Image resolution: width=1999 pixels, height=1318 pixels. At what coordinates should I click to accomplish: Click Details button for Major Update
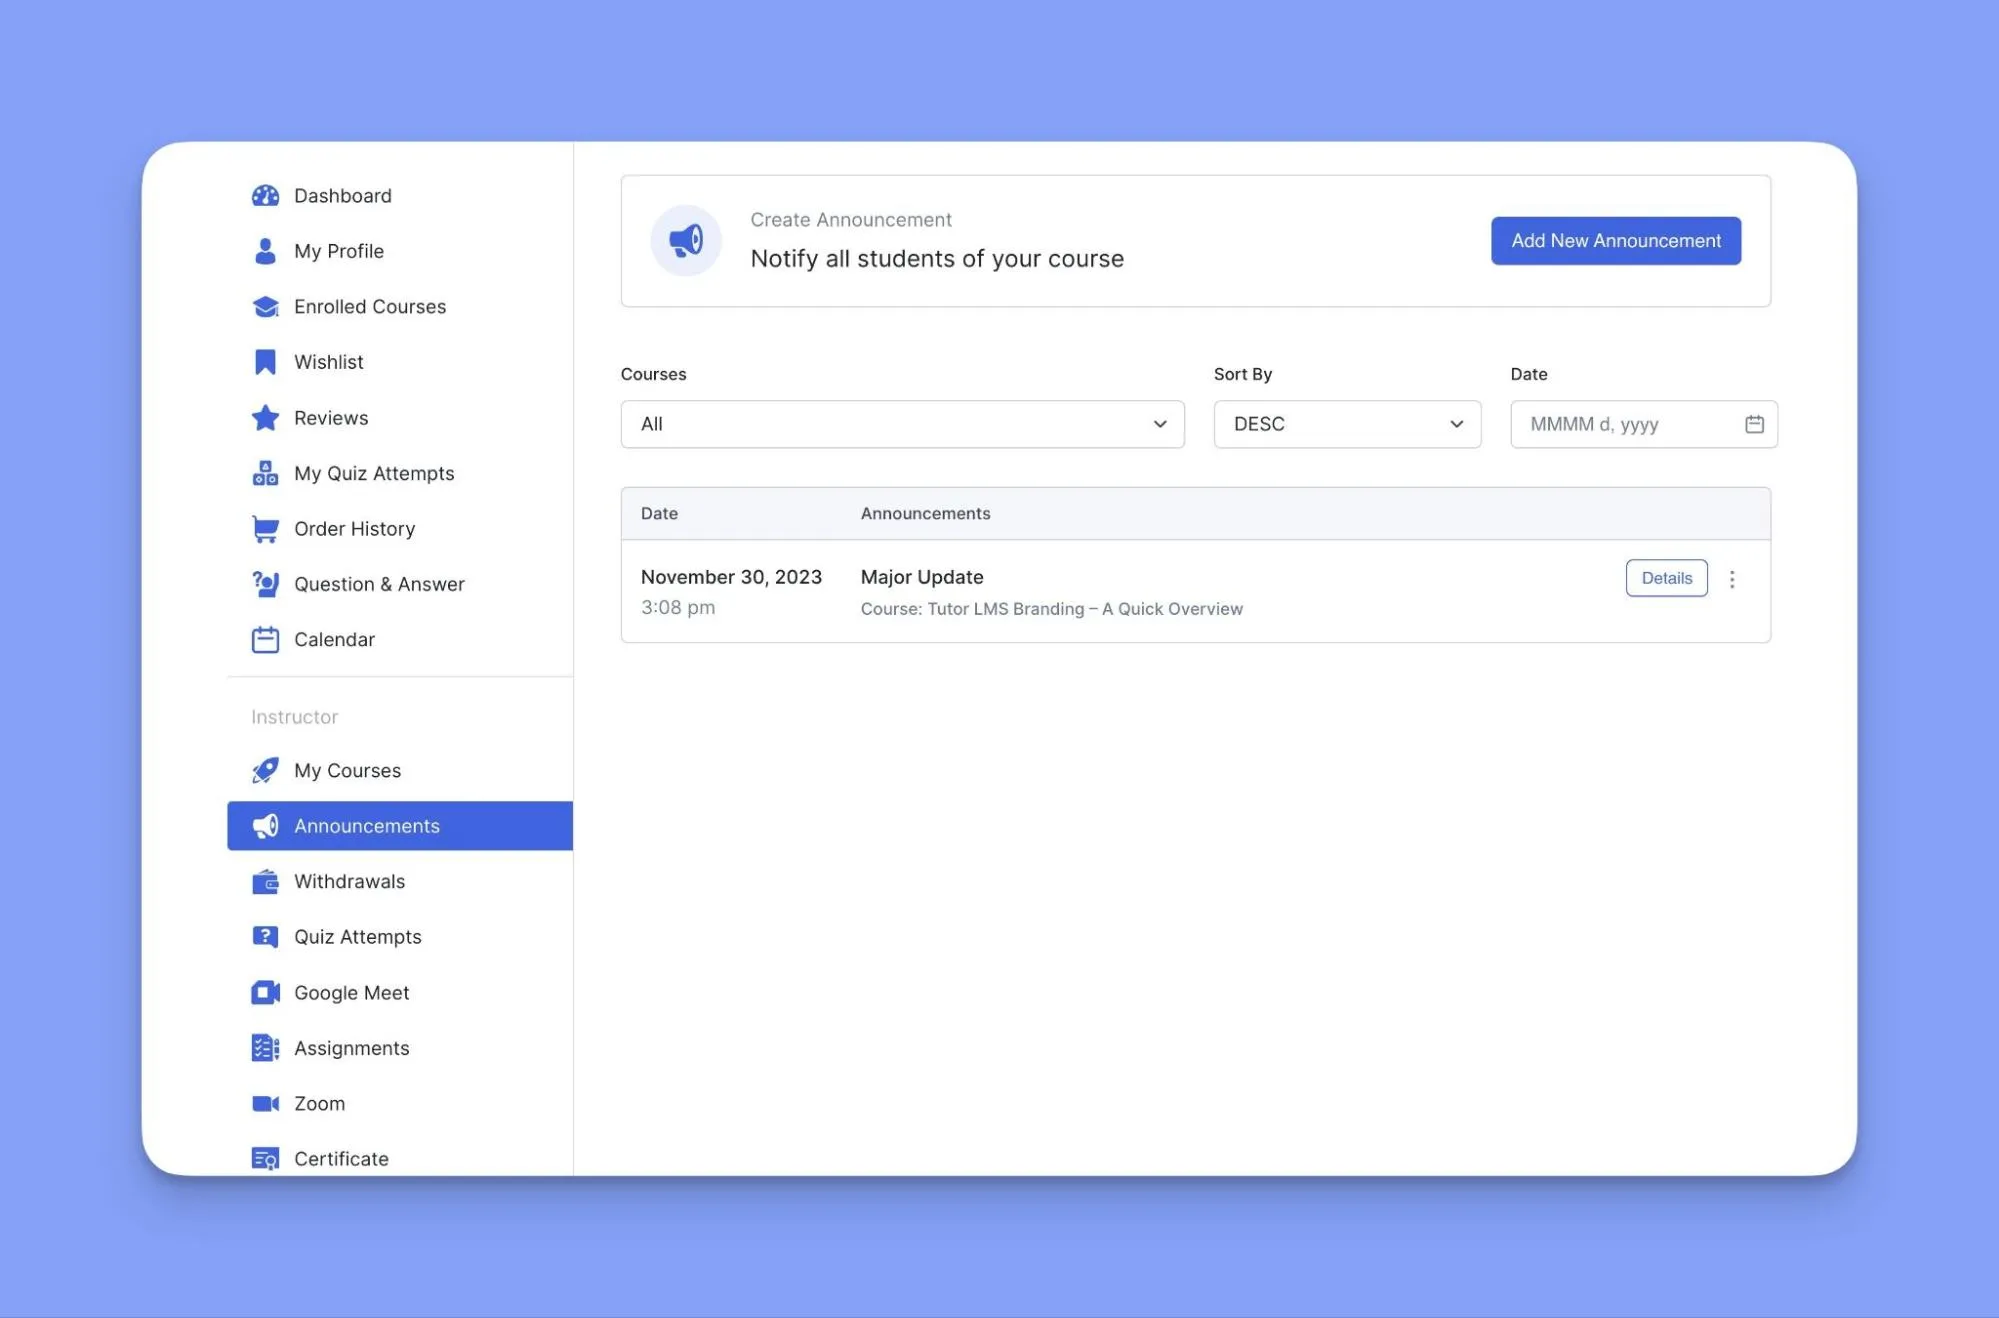pos(1665,577)
